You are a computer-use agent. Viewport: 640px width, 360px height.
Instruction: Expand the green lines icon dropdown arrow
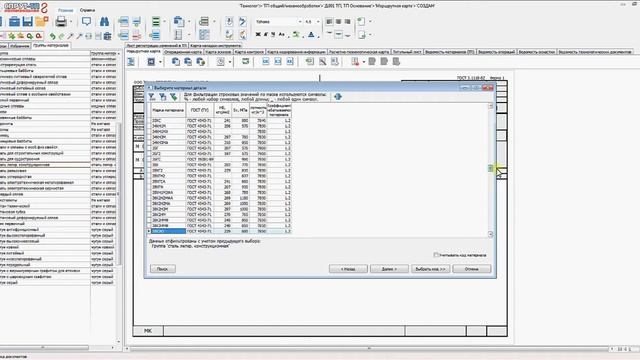pos(164,22)
